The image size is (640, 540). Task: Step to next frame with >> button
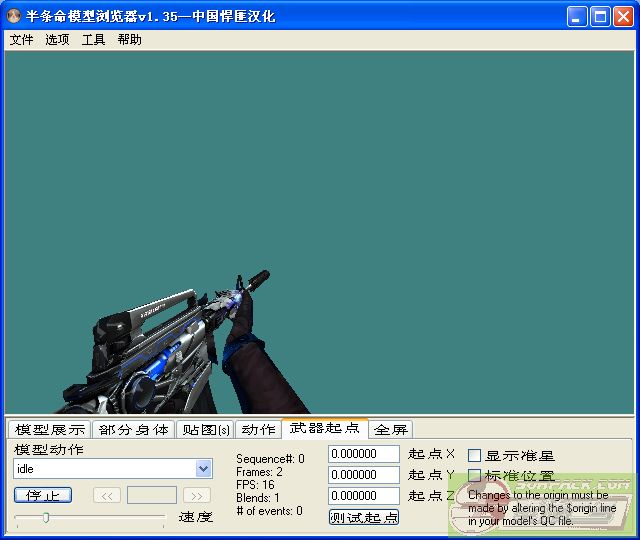[x=197, y=496]
